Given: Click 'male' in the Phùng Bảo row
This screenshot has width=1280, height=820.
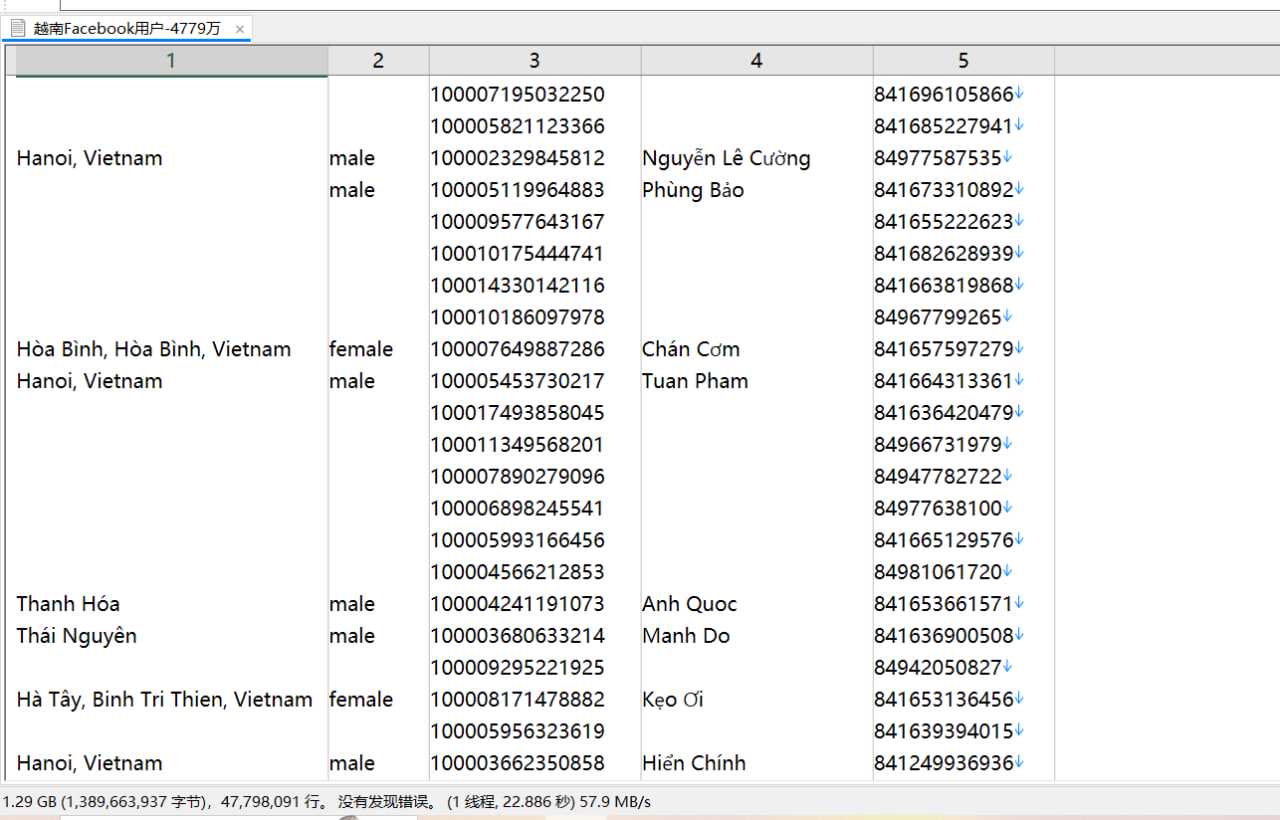Looking at the screenshot, I should [x=352, y=190].
